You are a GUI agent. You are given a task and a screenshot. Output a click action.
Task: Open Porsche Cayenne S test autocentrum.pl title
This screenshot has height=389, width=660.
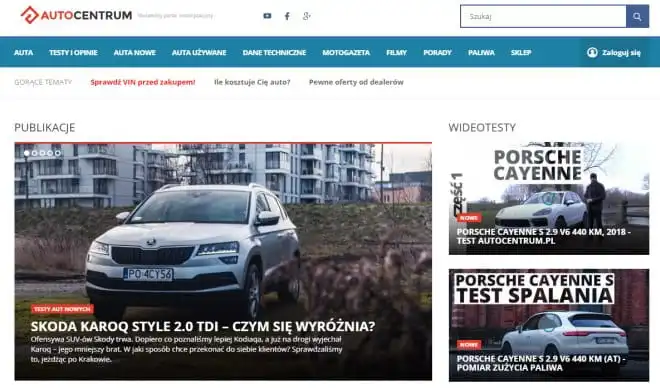click(543, 236)
